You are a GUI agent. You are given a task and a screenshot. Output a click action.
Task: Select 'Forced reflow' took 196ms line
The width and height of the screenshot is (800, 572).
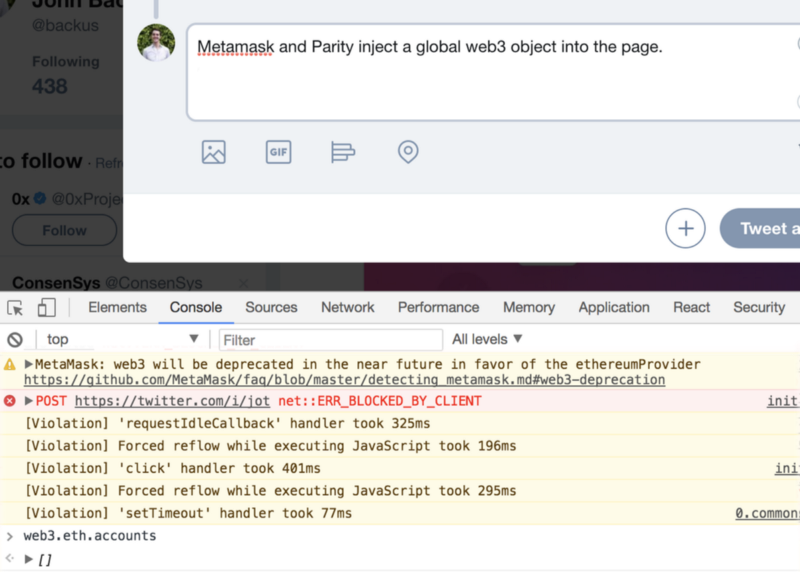pos(270,446)
